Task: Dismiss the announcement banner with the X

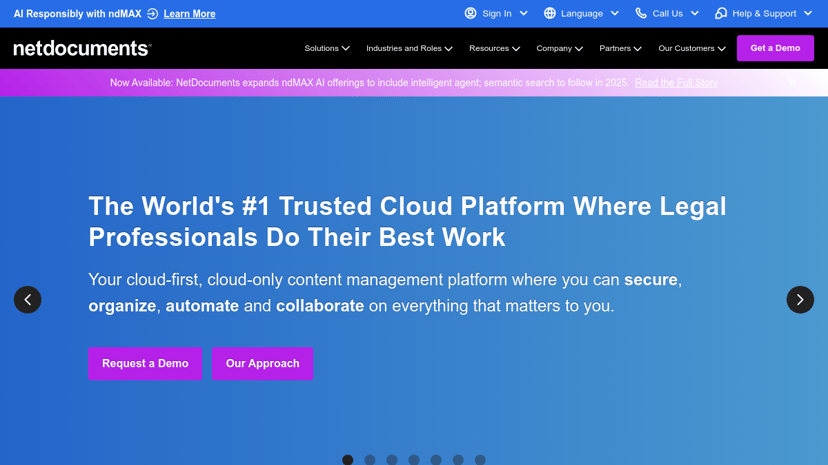Action: click(x=792, y=82)
